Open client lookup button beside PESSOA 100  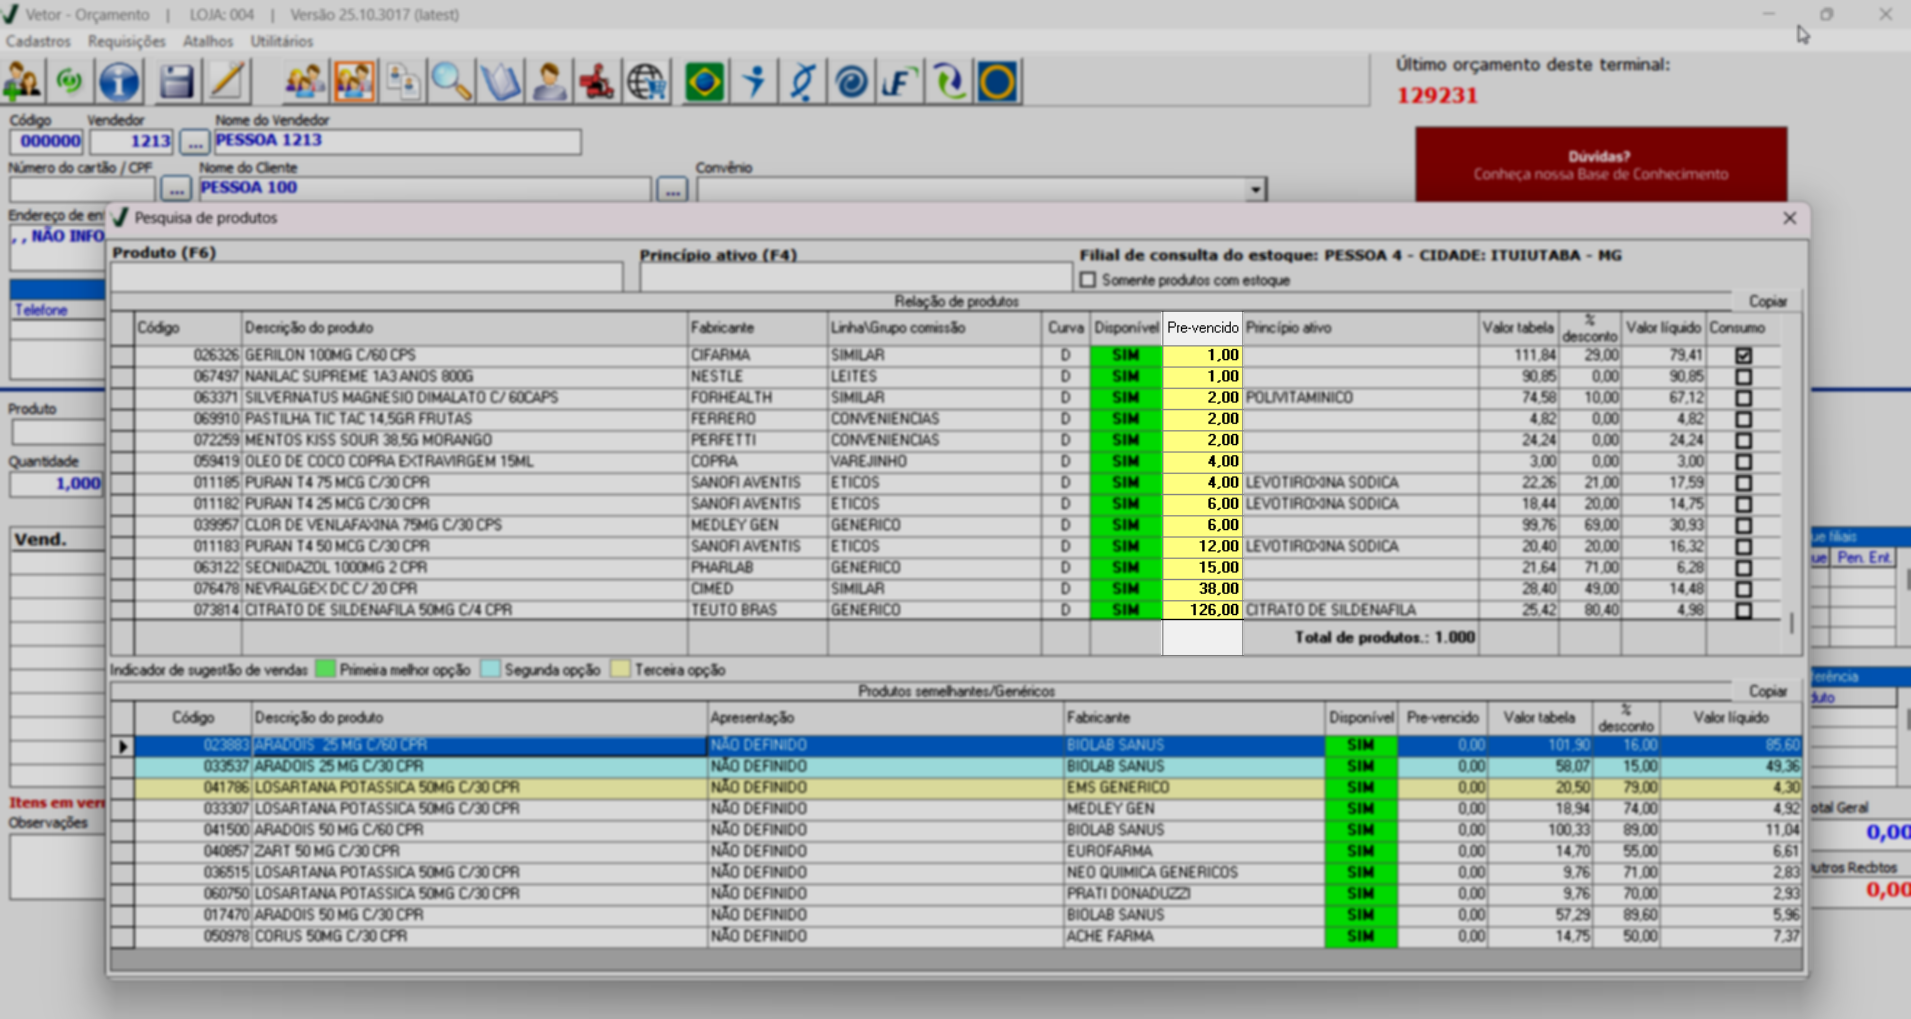672,189
